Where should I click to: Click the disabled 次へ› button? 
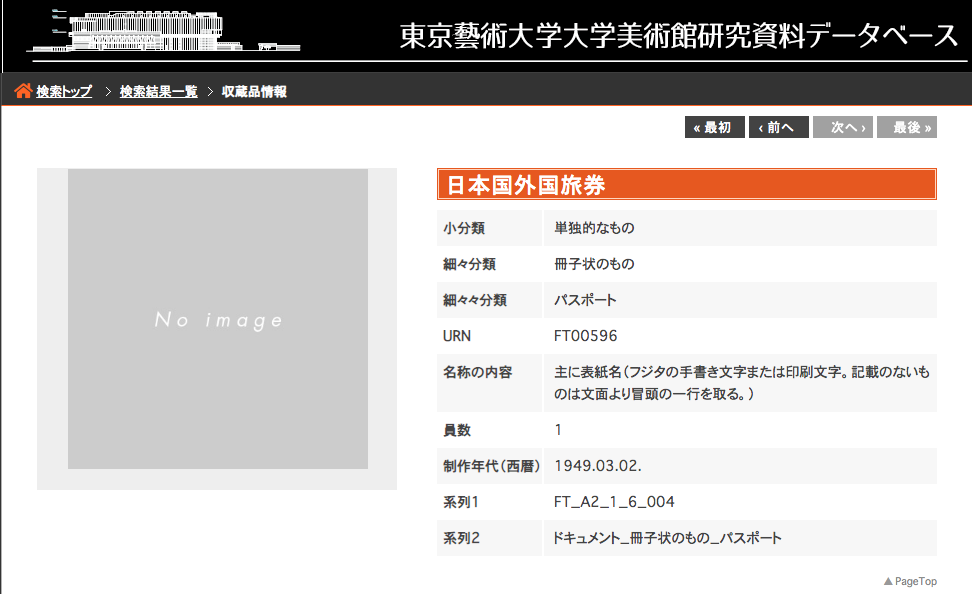(843, 127)
